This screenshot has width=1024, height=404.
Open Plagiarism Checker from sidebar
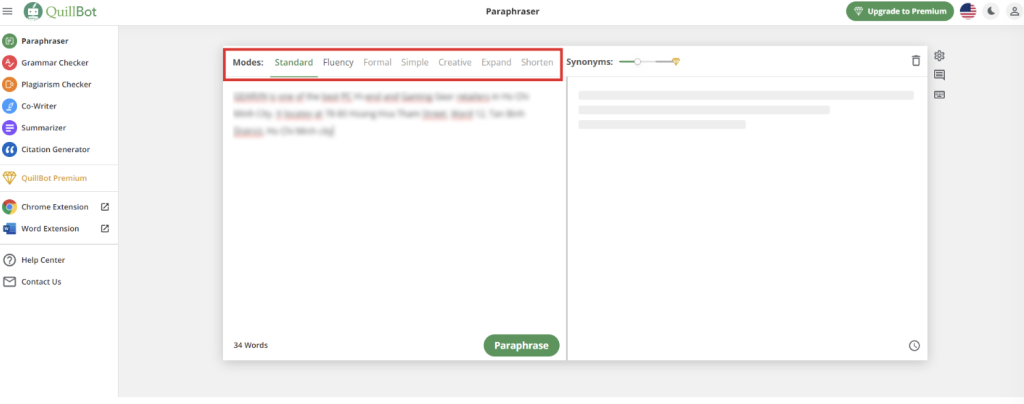(x=56, y=84)
